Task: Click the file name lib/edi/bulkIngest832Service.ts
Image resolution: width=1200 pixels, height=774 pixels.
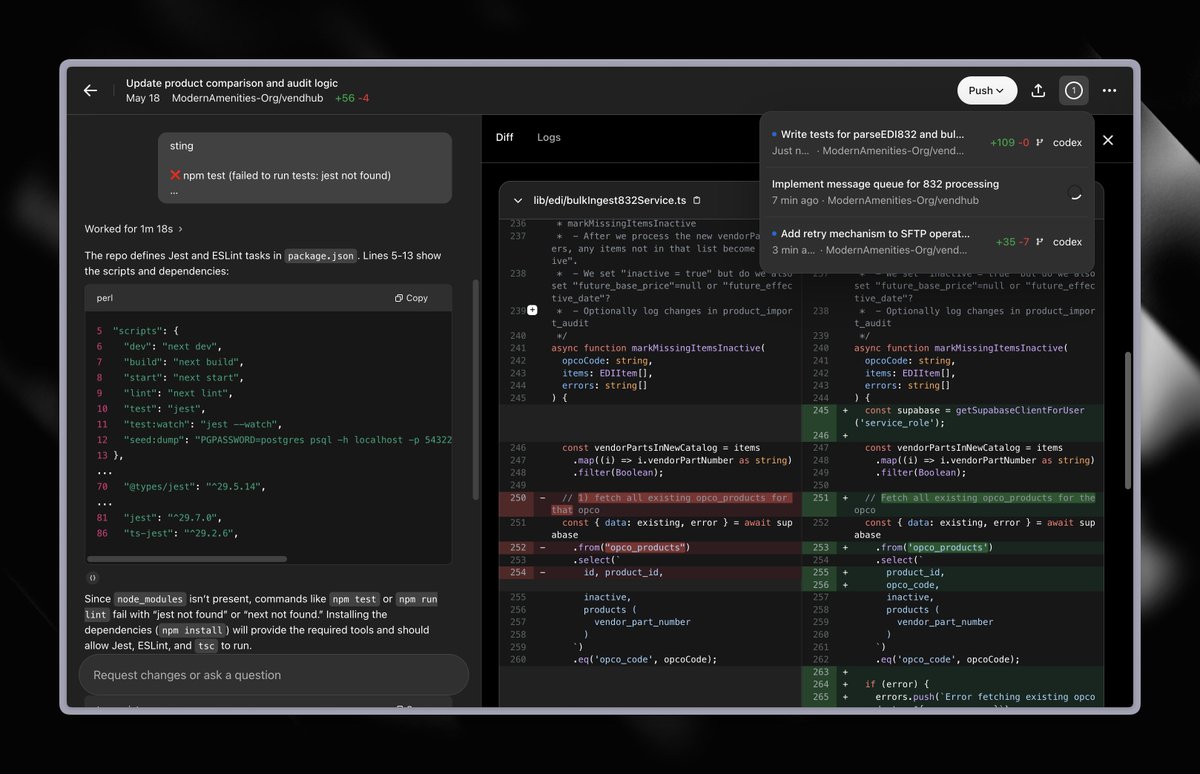Action: (610, 200)
